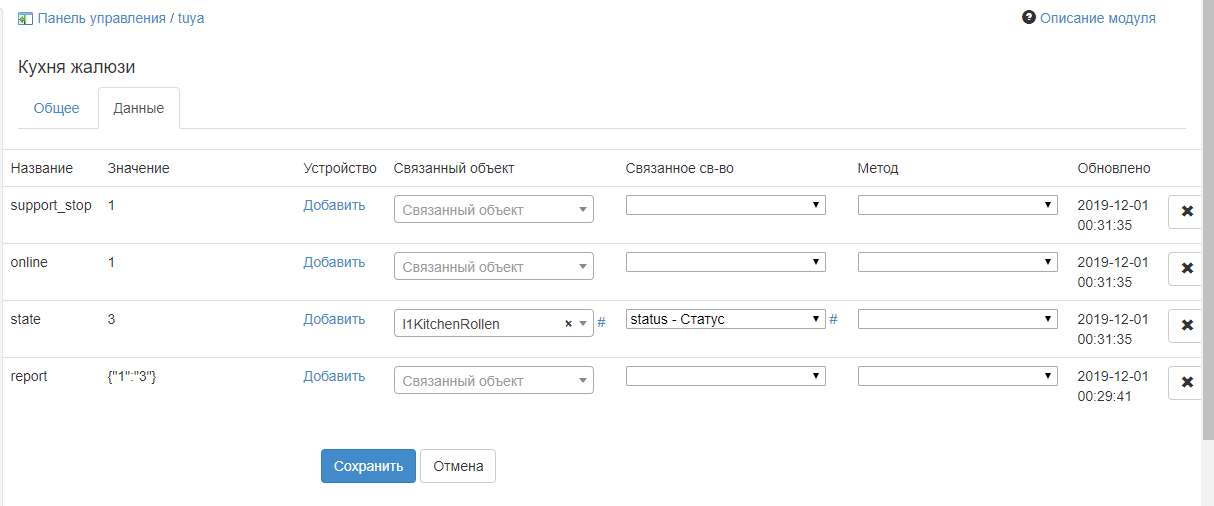Click the # link beside l1KitchenRollen object
Image resolution: width=1214 pixels, height=506 pixels.
pyautogui.click(x=601, y=322)
